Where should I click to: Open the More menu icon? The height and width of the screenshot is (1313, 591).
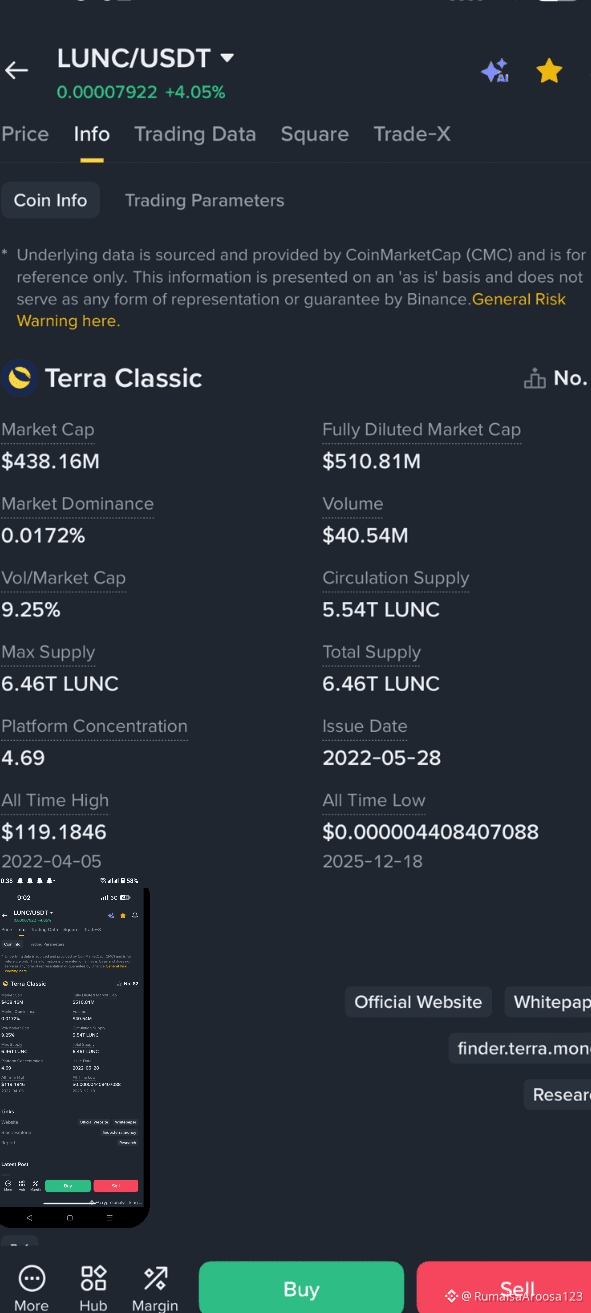31,1288
